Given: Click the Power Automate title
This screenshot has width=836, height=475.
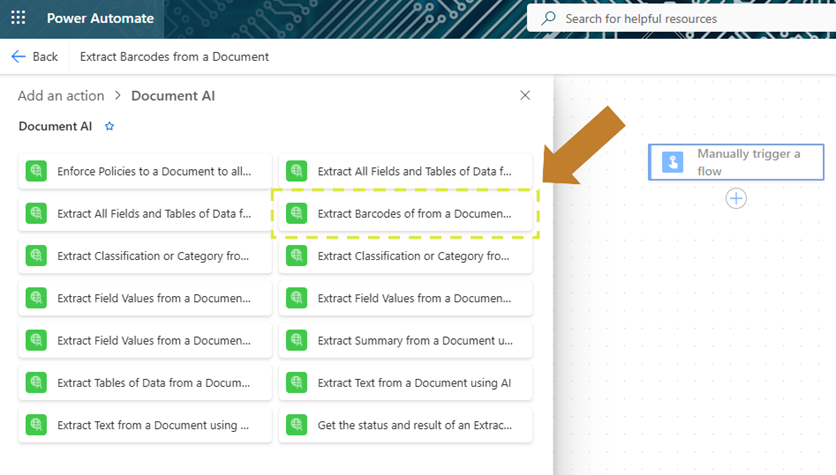Looking at the screenshot, I should click(x=100, y=18).
